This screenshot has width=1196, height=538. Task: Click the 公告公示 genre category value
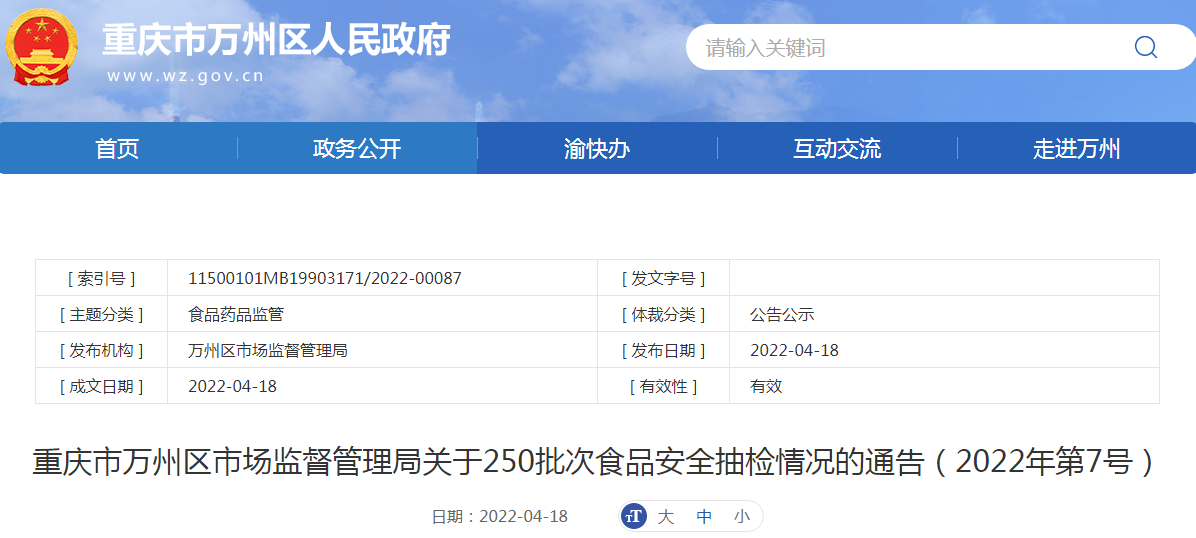pos(782,314)
